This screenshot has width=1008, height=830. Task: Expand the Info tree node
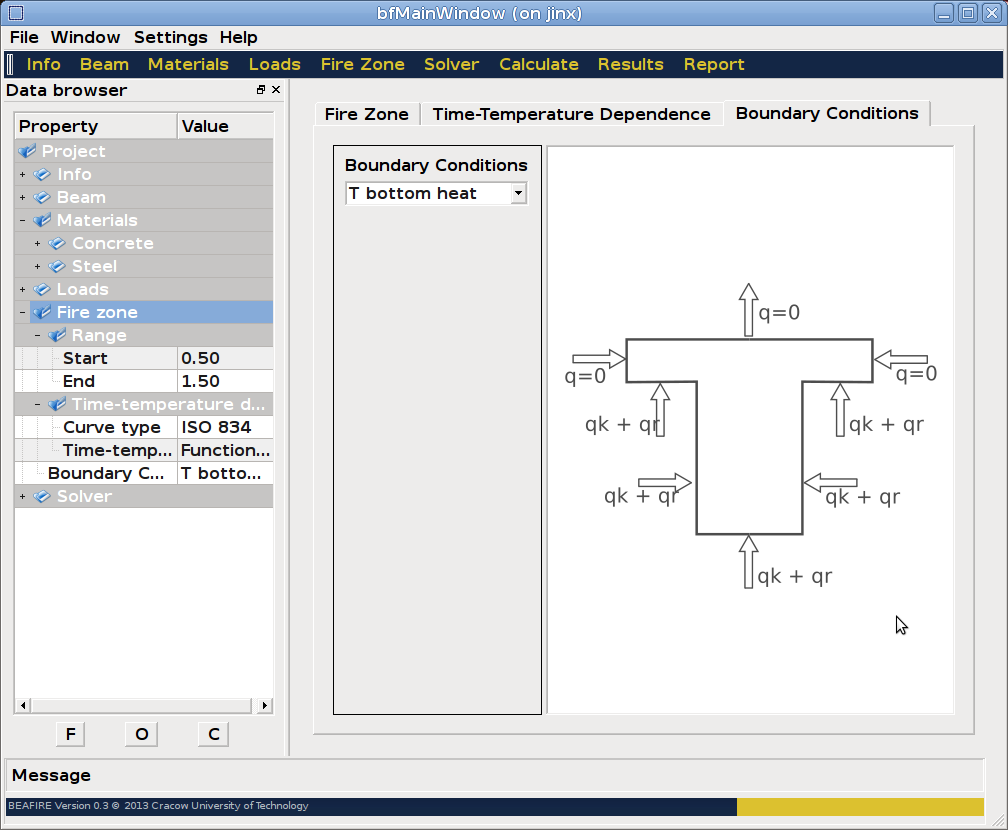tap(22, 175)
